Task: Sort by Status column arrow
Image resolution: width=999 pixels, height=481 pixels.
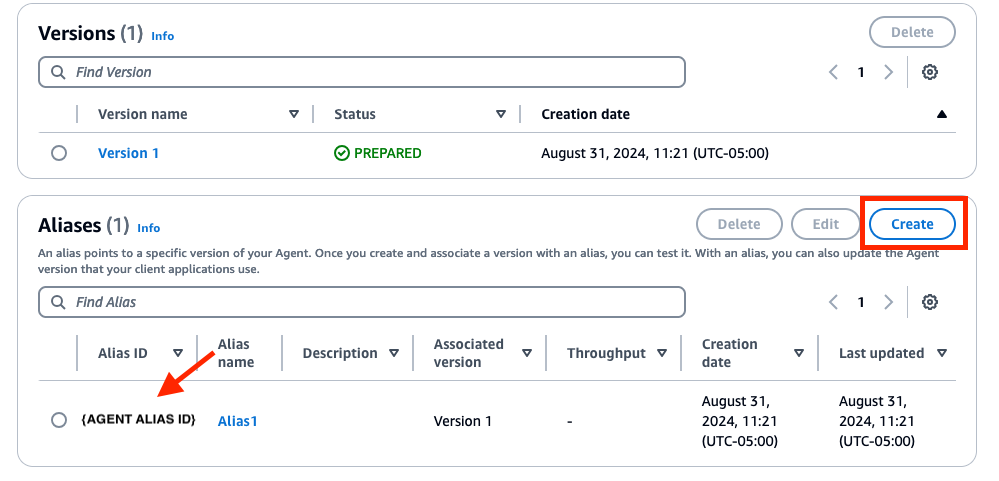Action: click(501, 115)
